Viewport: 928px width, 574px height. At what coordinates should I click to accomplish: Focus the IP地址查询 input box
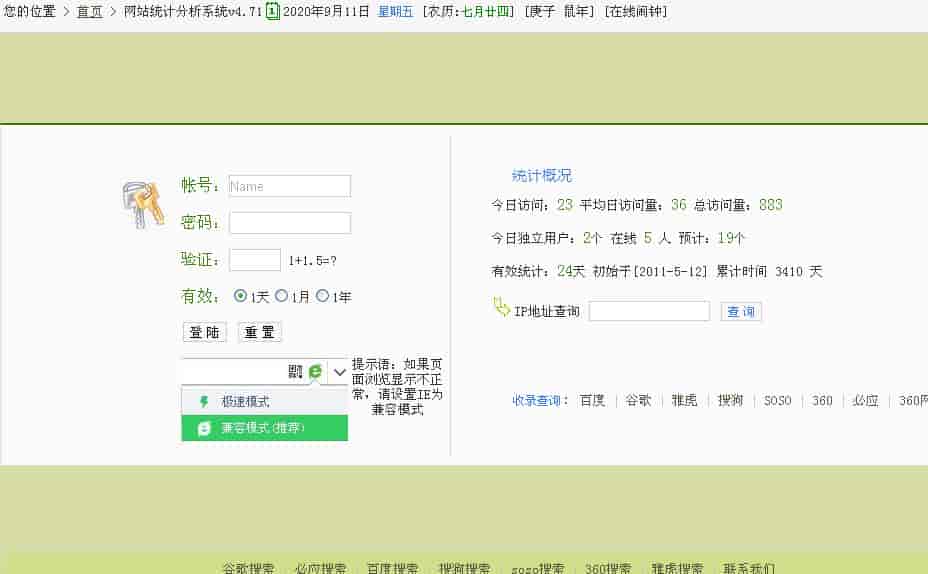(x=649, y=311)
